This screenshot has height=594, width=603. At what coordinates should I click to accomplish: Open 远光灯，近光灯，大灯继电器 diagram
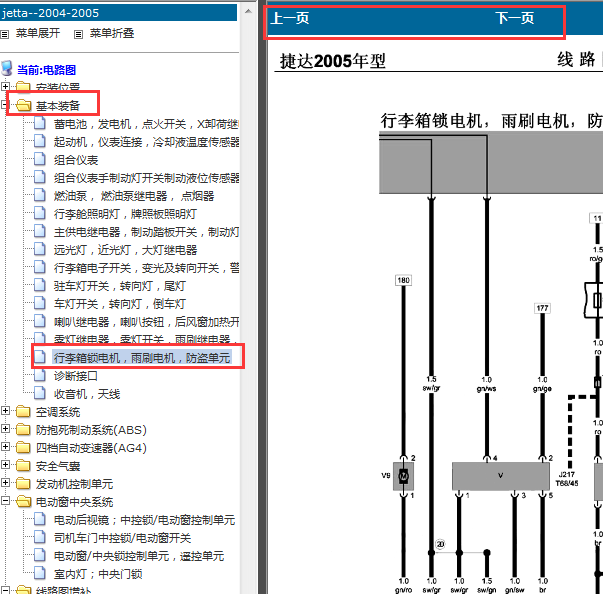tap(125, 250)
